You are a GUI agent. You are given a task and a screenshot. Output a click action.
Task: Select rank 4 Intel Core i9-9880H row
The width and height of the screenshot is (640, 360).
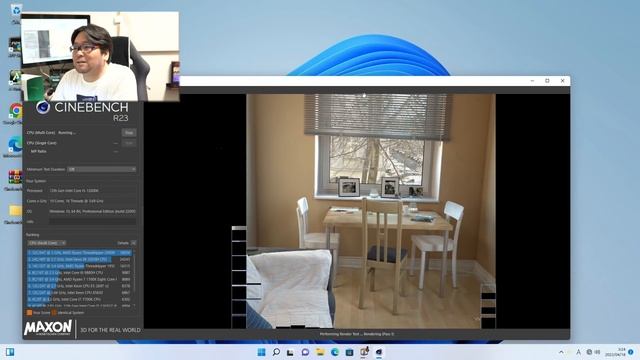(79, 273)
